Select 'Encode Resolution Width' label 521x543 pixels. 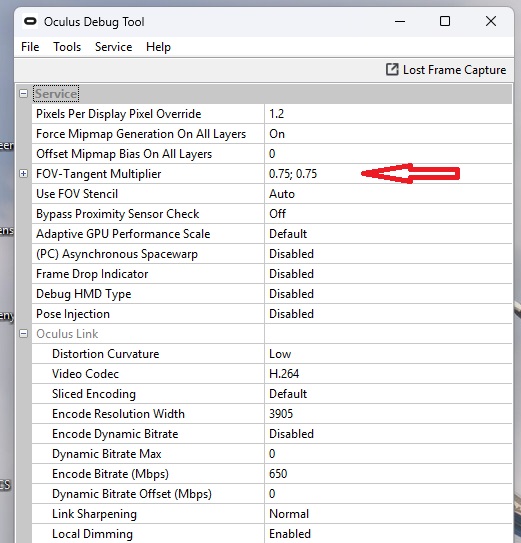click(118, 413)
